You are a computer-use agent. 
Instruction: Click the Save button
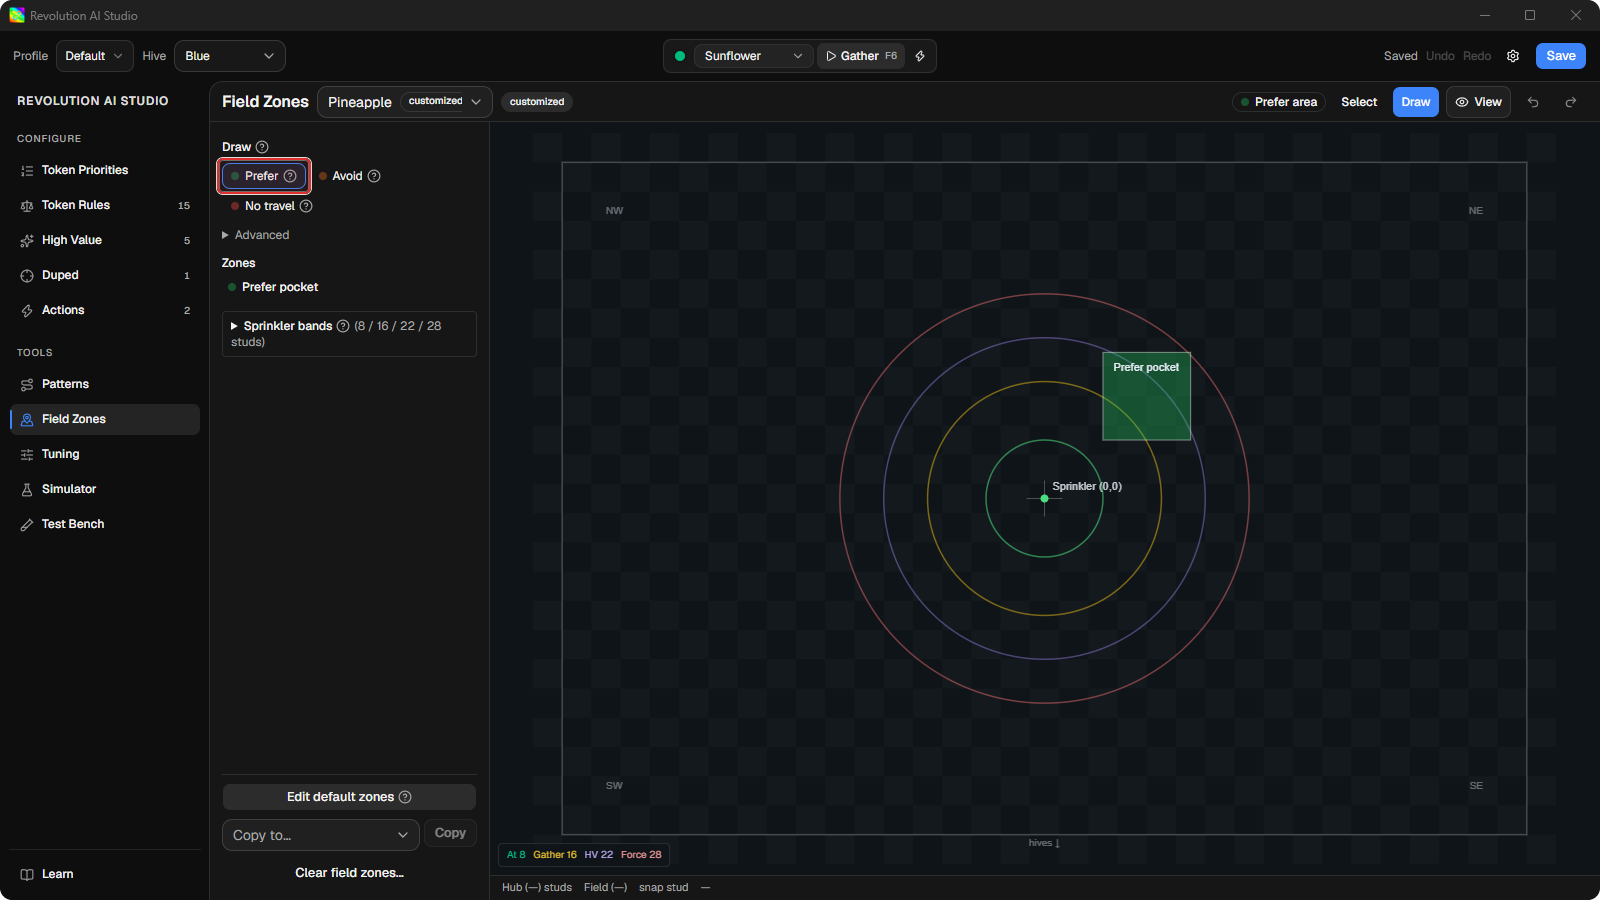point(1561,56)
